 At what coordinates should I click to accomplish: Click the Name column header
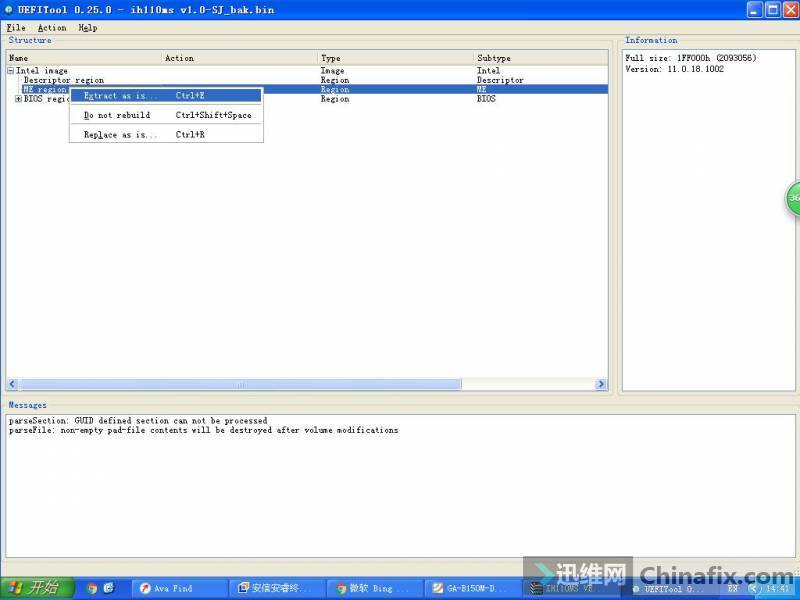(x=84, y=58)
